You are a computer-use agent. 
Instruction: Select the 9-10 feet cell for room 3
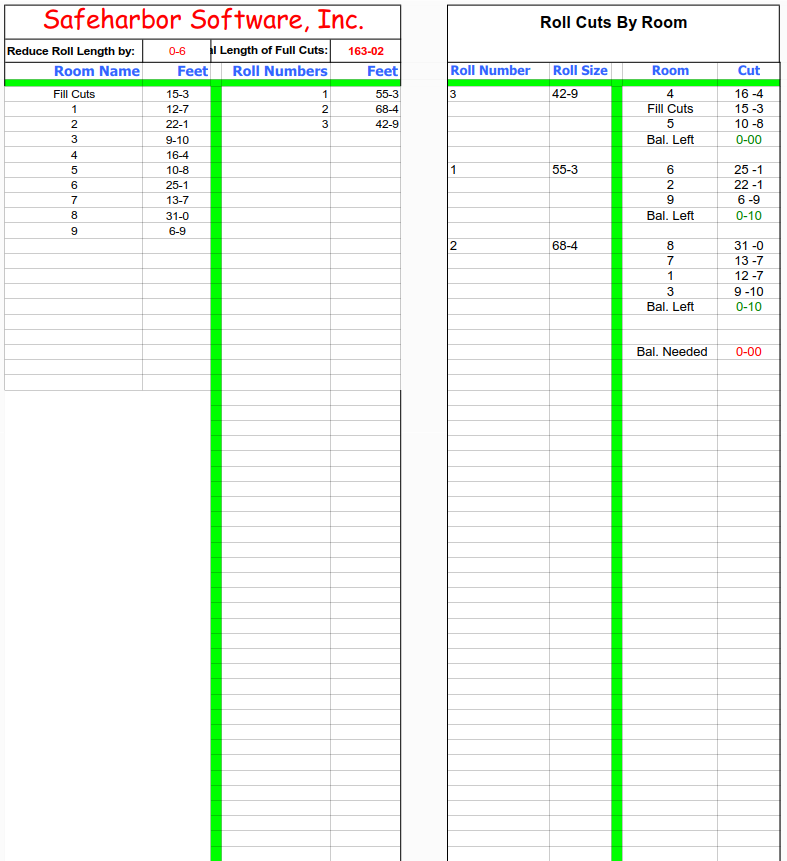(x=177, y=140)
